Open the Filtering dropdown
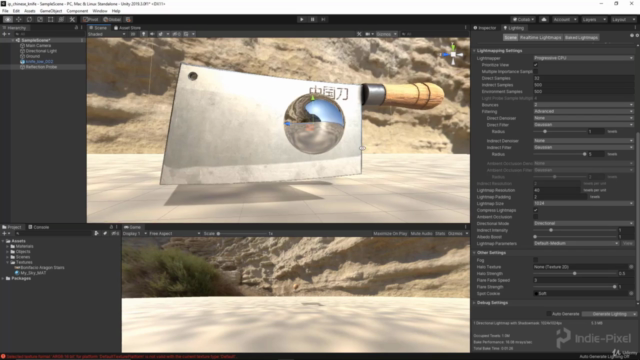 584,111
